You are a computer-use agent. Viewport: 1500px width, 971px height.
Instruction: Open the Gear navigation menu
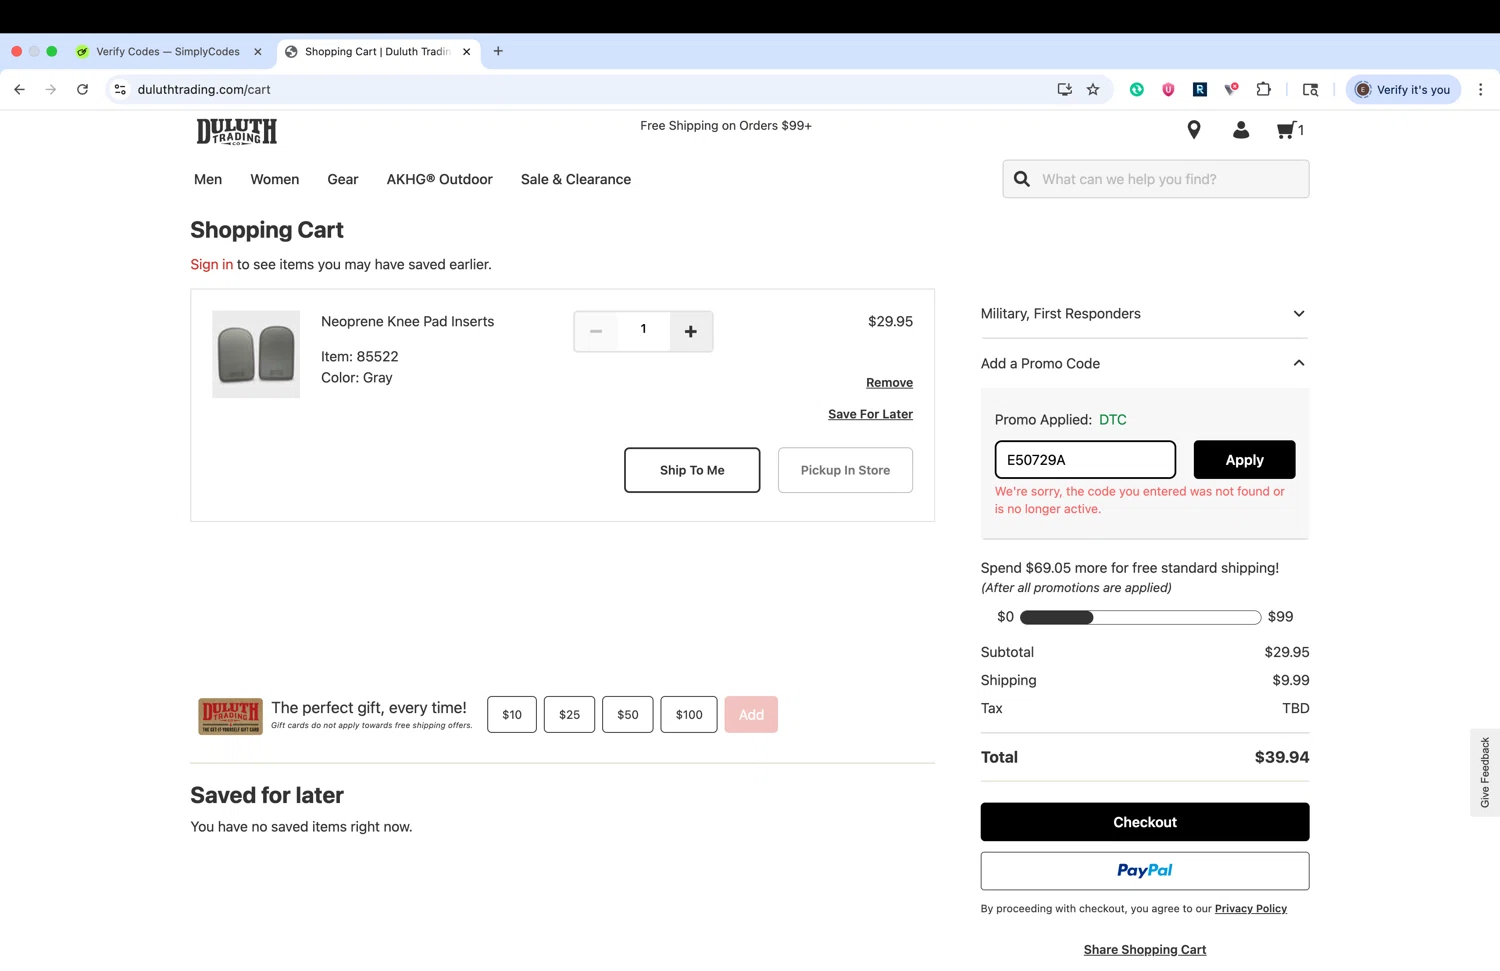(343, 180)
